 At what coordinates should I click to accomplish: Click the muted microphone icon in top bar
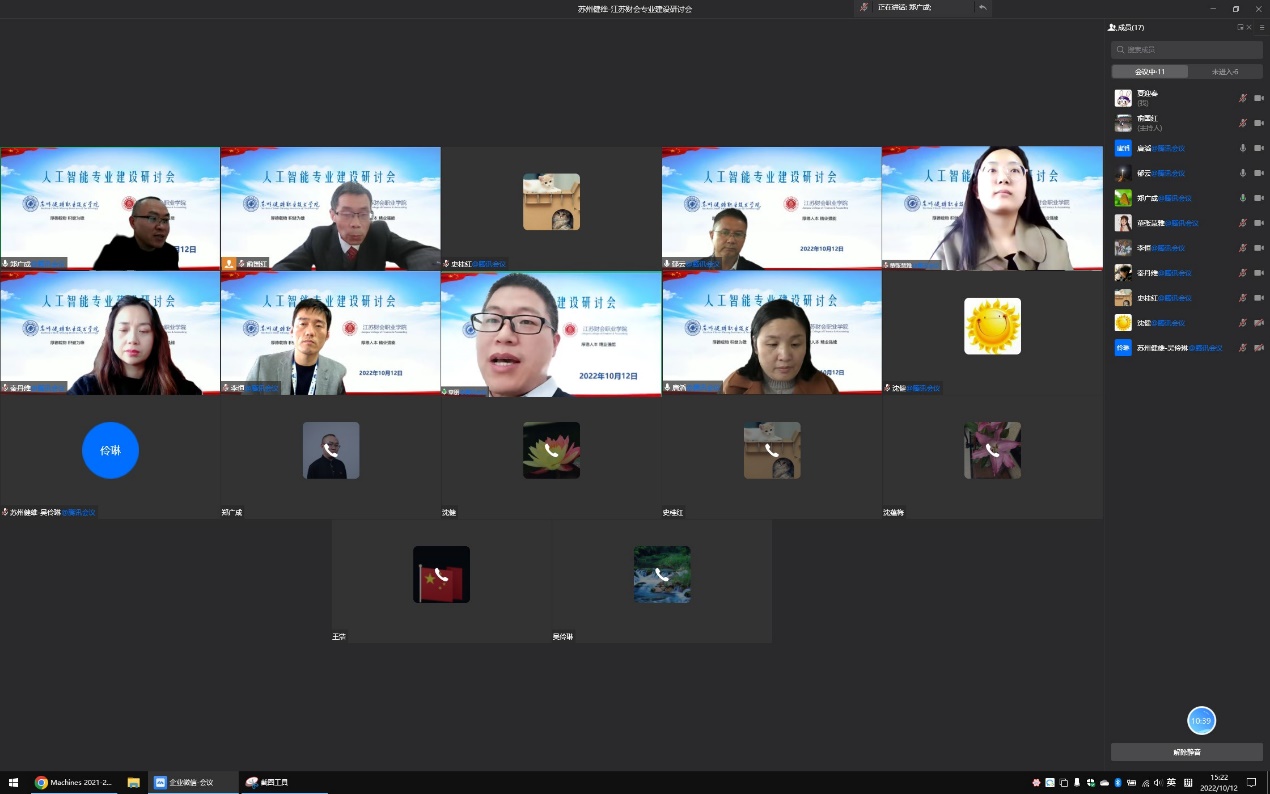[x=864, y=8]
